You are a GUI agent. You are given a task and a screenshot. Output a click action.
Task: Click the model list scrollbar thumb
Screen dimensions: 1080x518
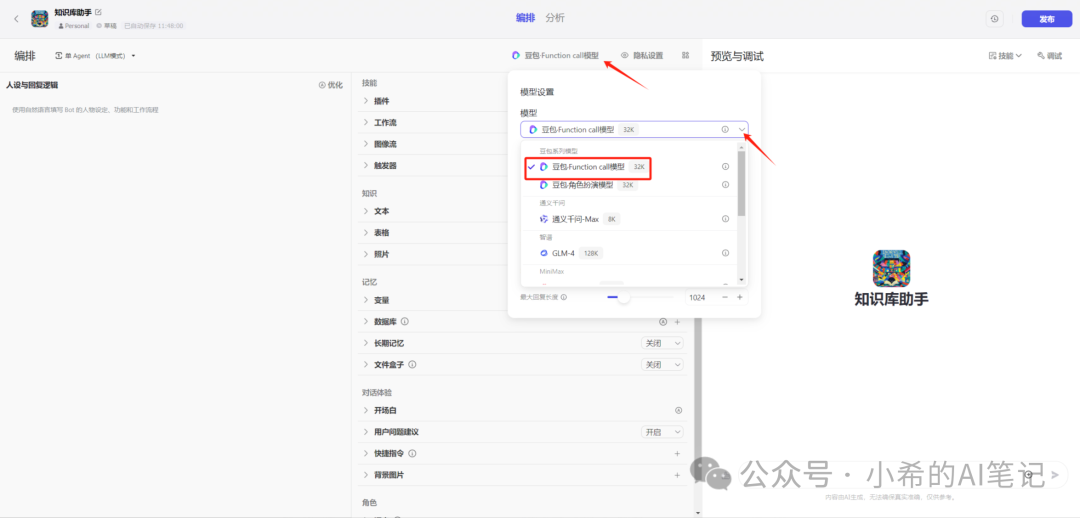pos(741,183)
